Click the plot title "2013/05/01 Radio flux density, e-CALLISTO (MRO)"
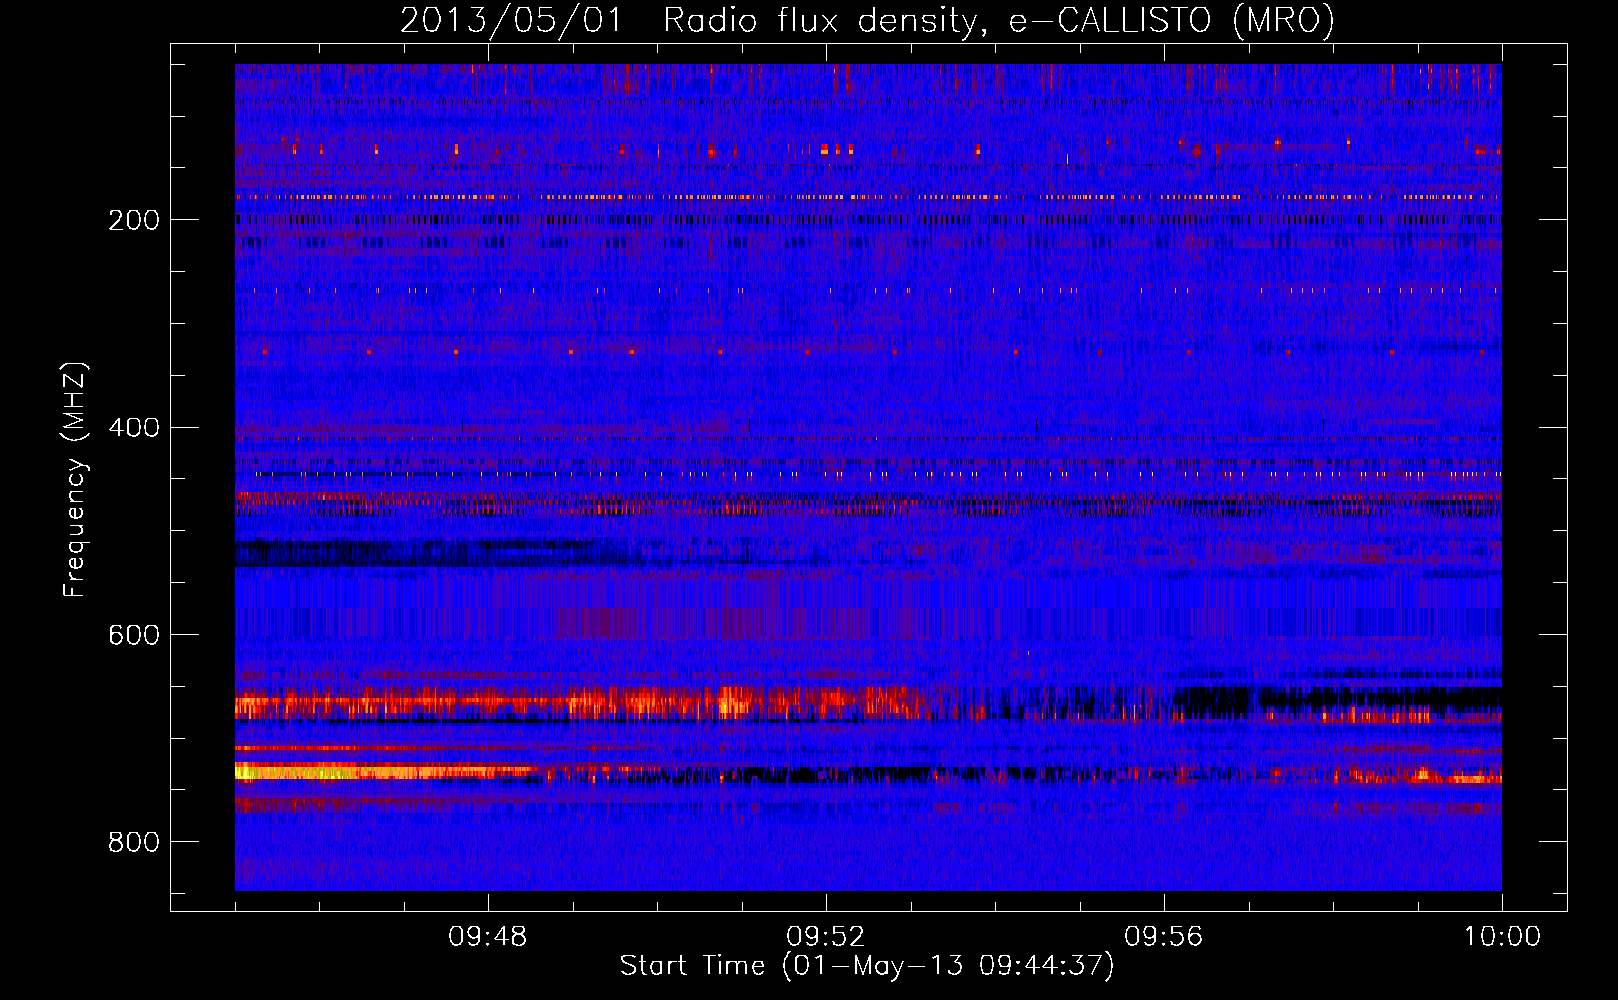The height and width of the screenshot is (1000, 1618). 867,21
